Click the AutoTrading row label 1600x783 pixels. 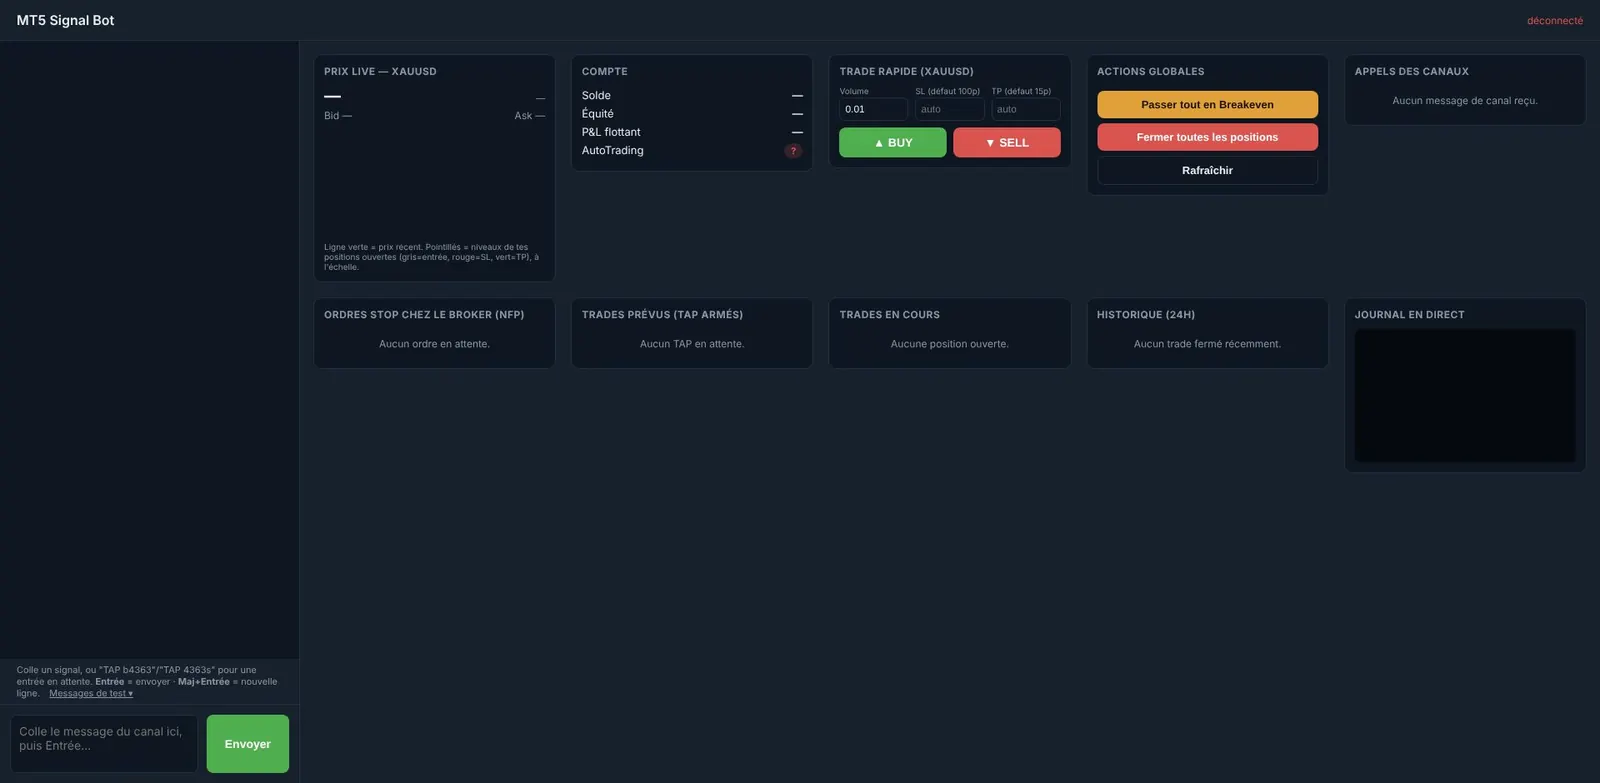pos(613,151)
